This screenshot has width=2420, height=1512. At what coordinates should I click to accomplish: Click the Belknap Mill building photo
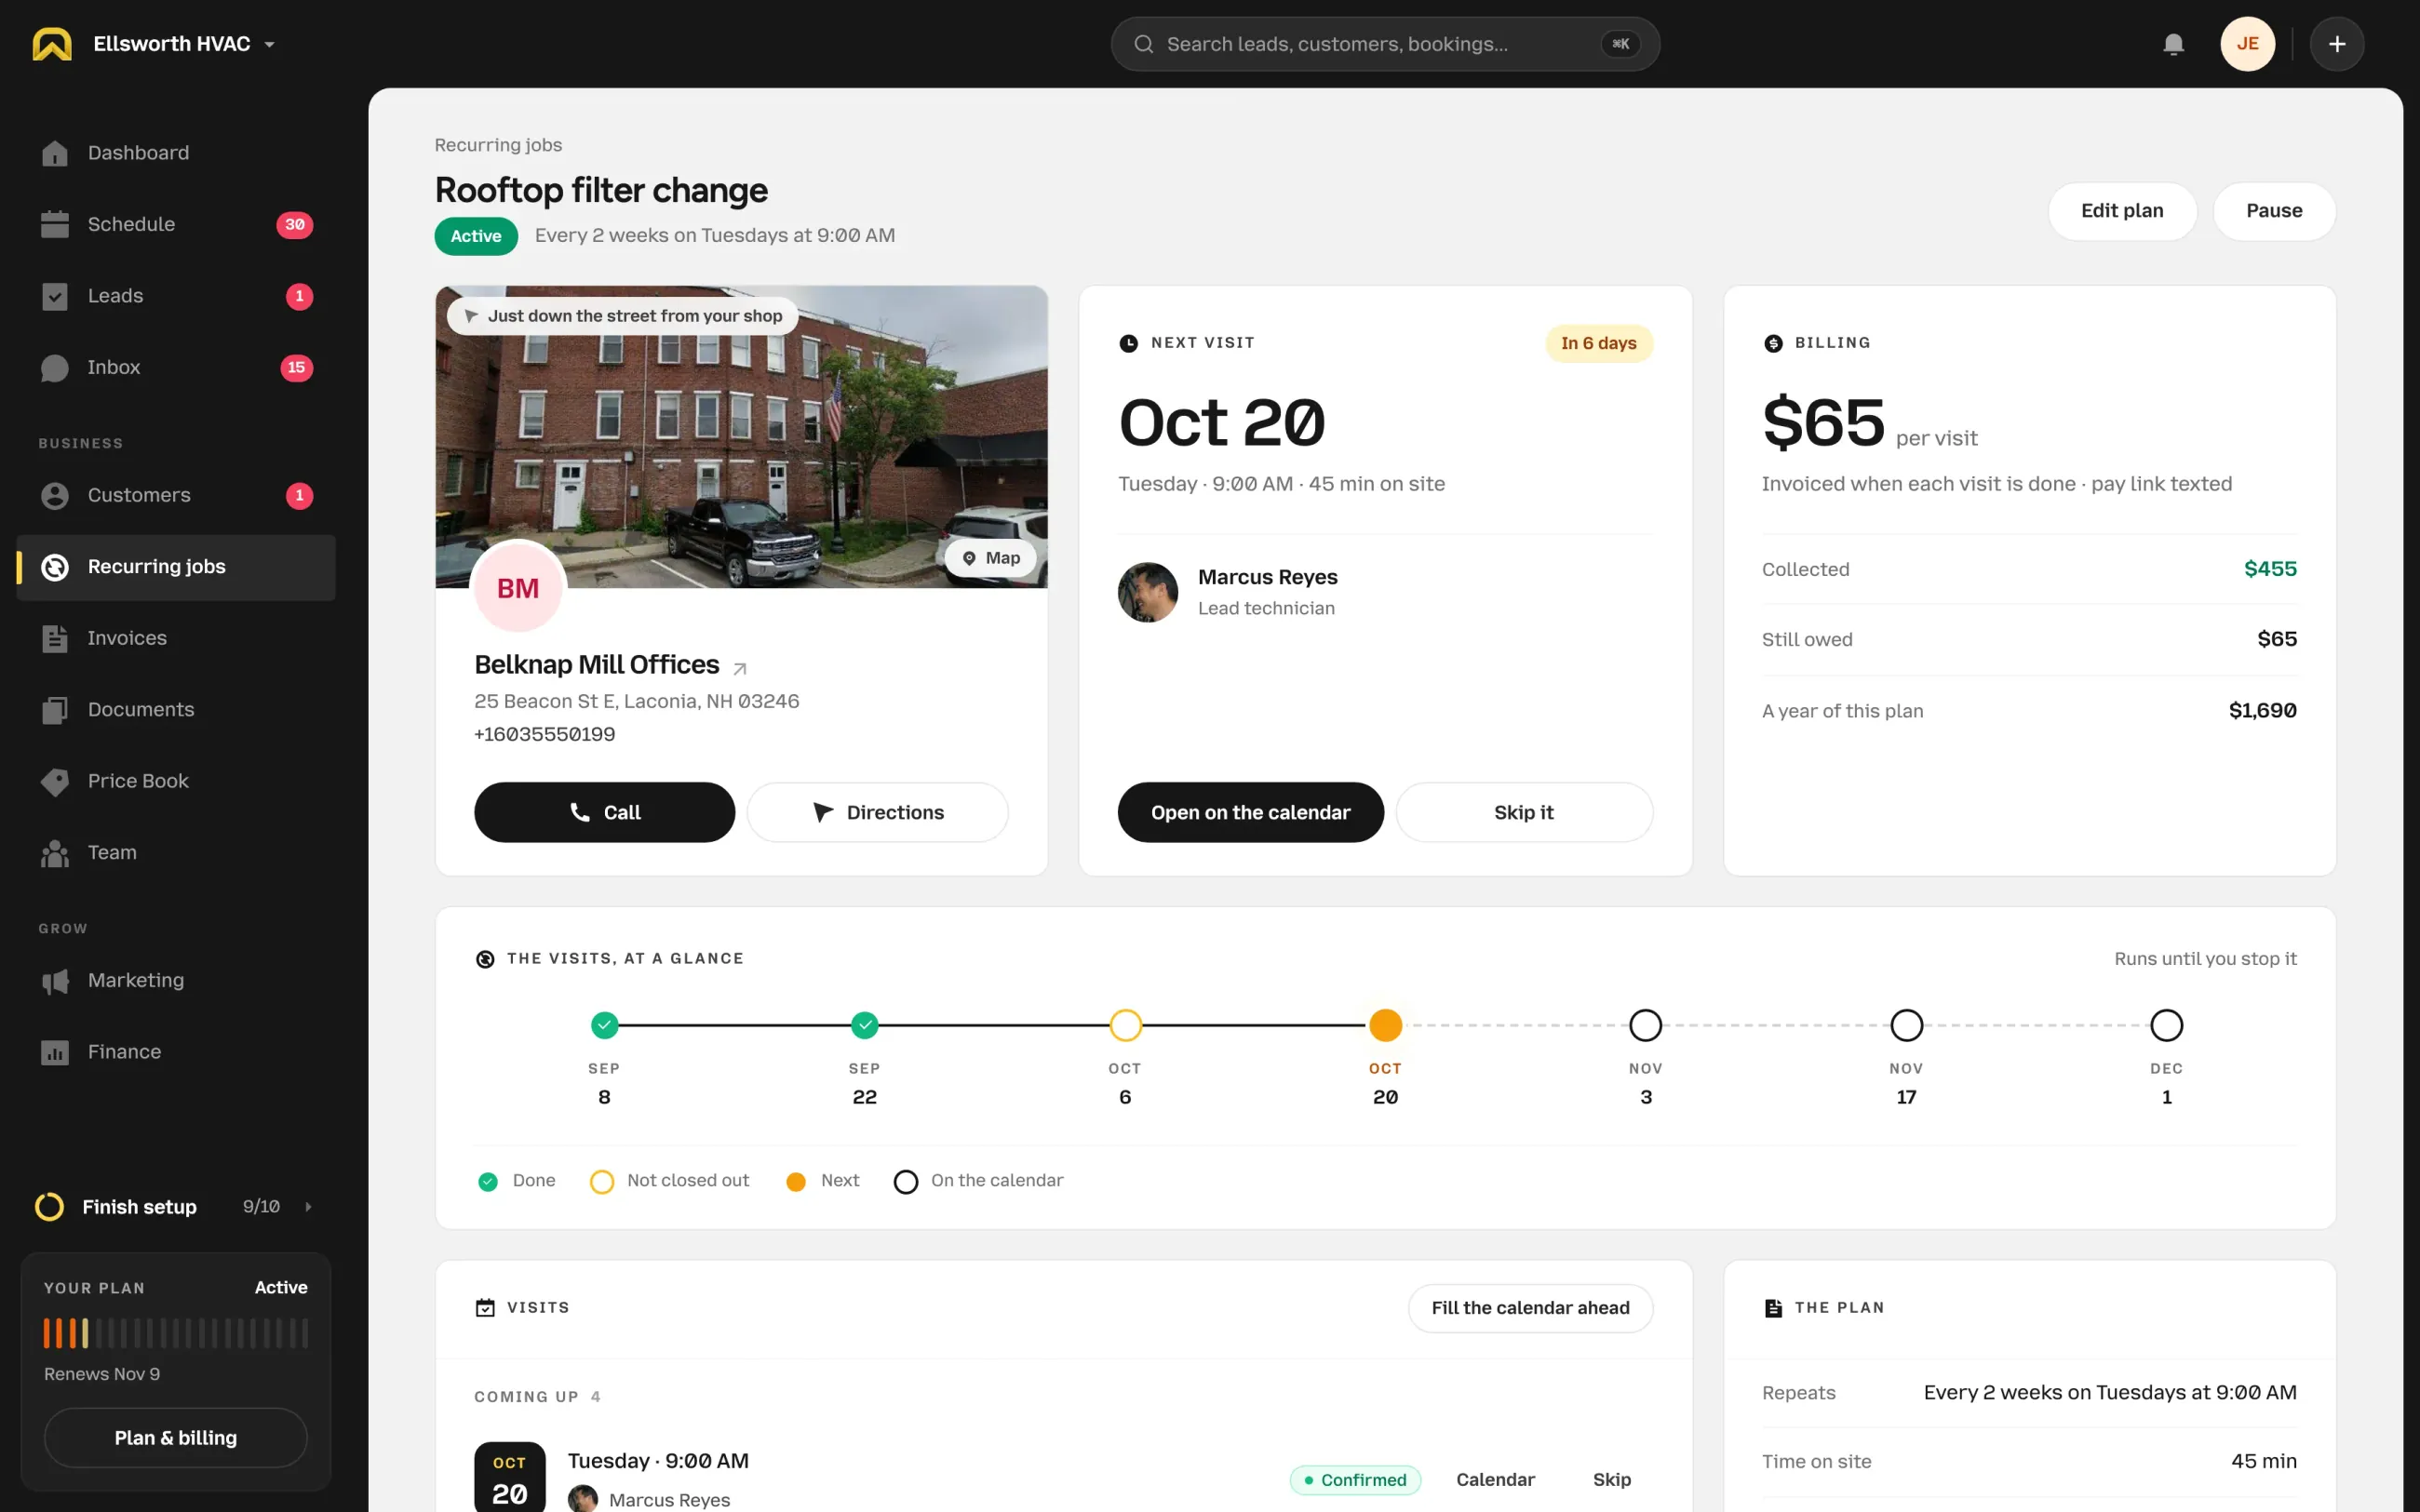coord(741,437)
